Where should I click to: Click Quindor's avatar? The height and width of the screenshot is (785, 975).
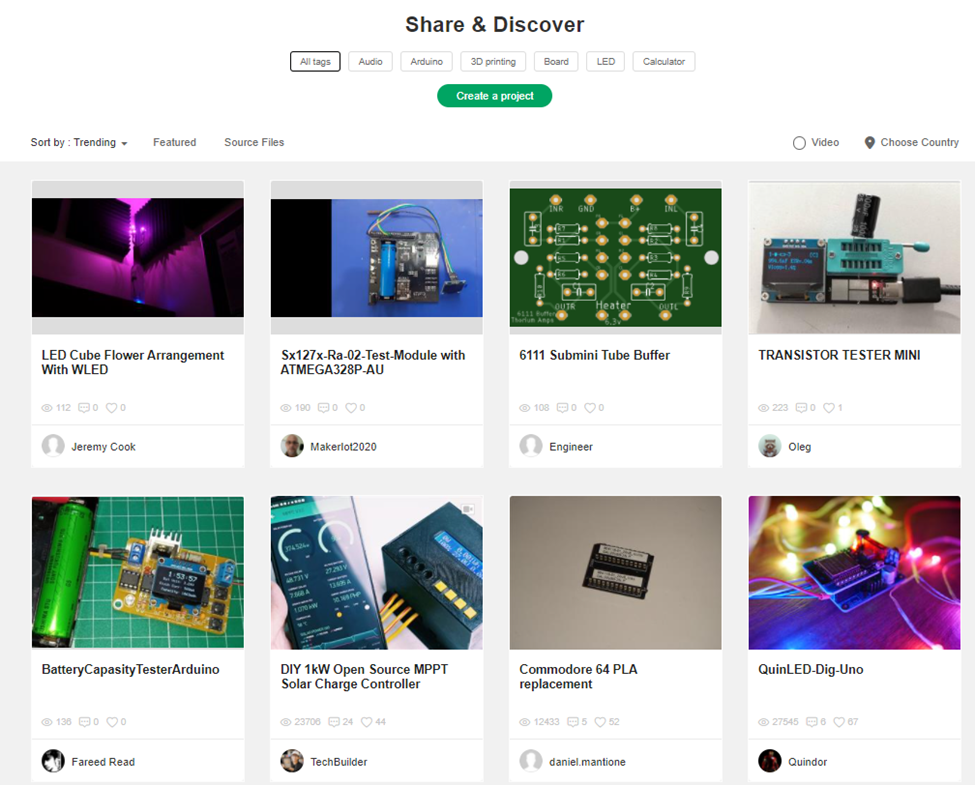770,761
